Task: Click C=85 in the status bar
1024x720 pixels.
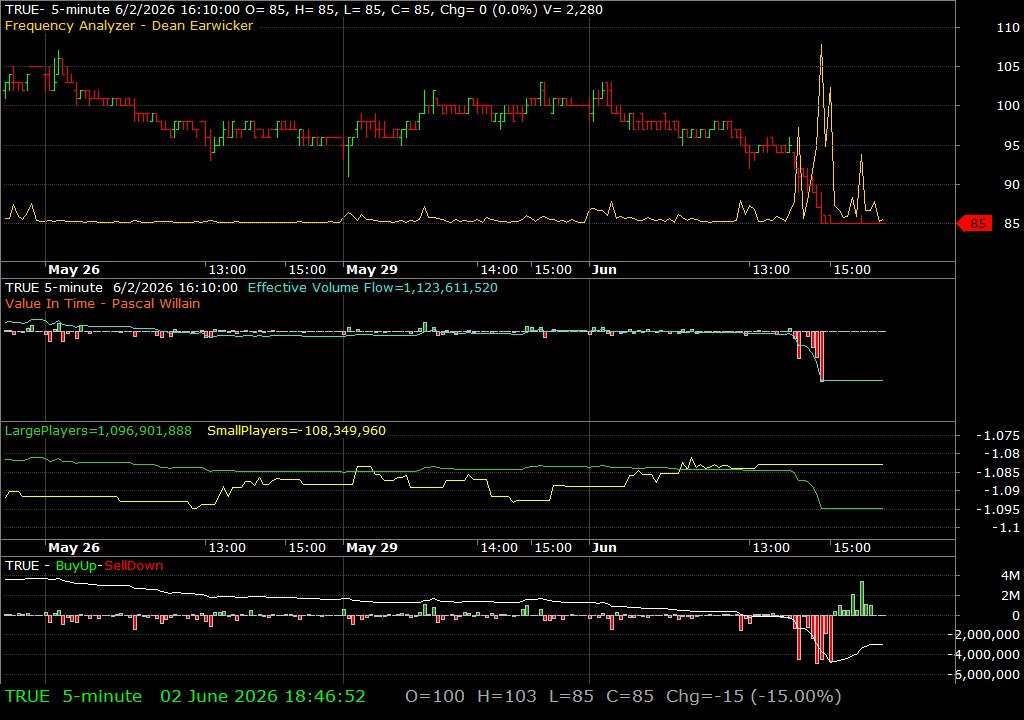Action: [x=630, y=696]
